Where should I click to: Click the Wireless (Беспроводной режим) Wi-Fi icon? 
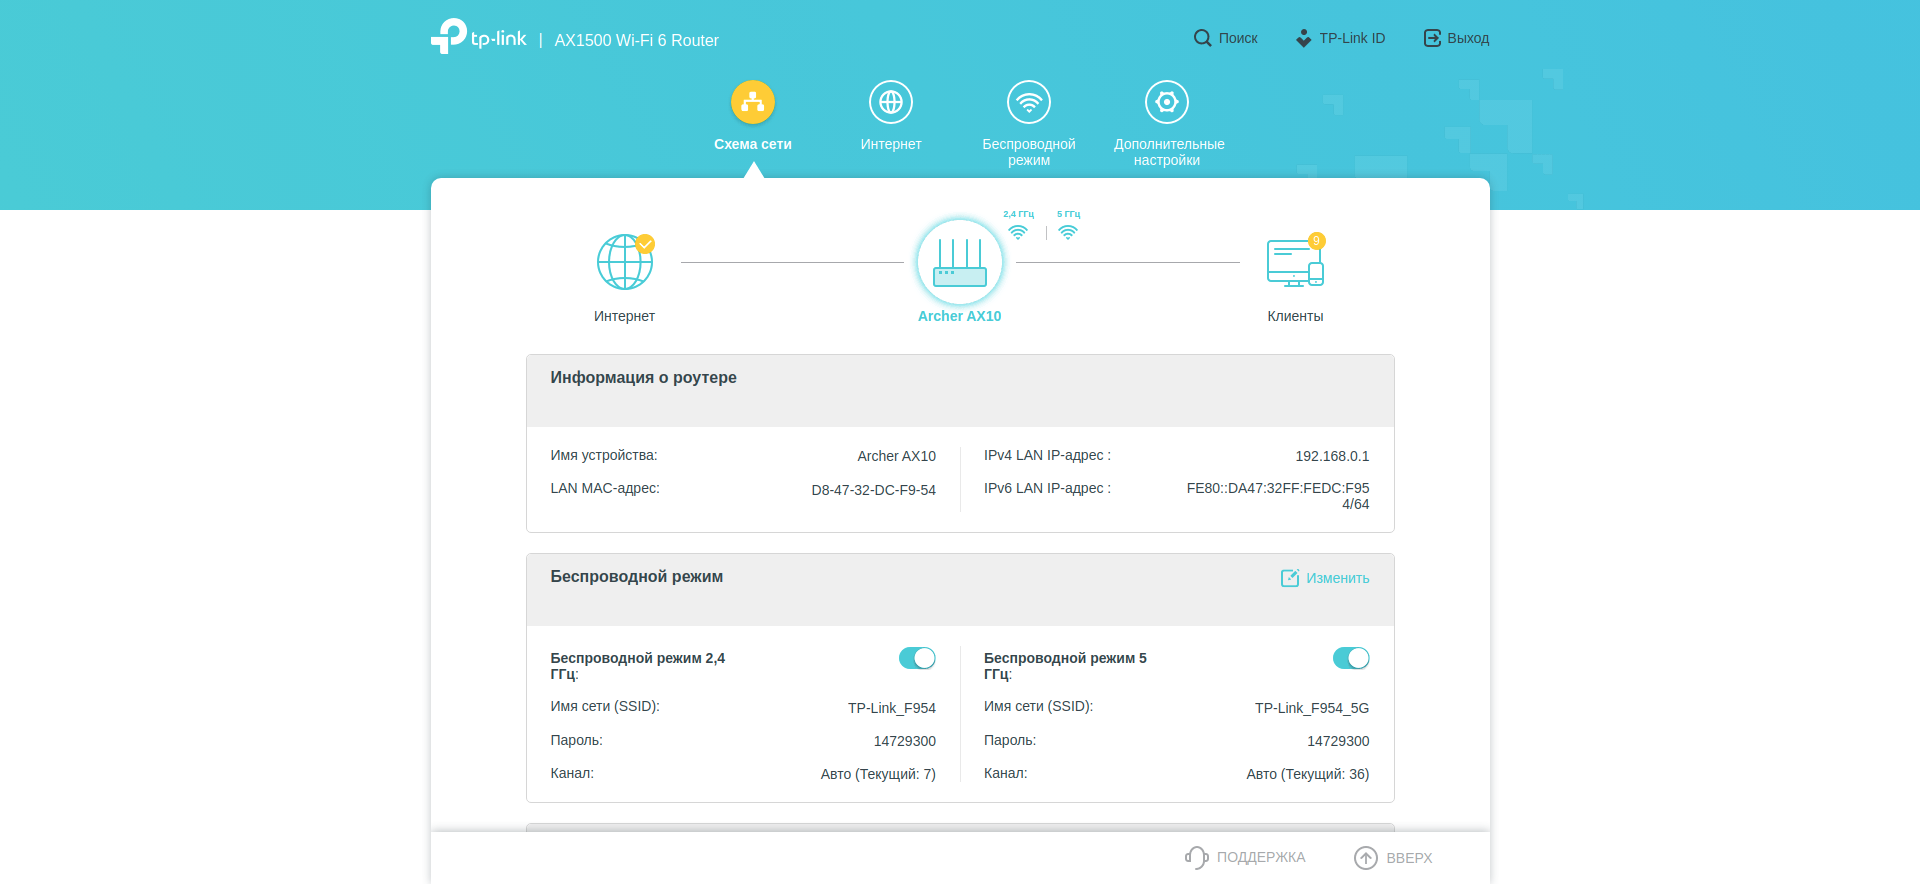(1028, 102)
